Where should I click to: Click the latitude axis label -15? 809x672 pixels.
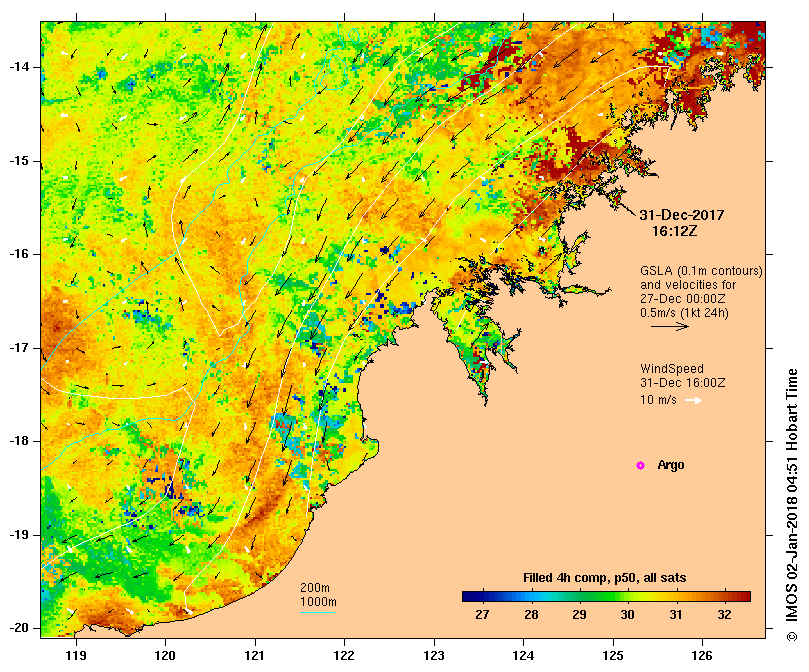coord(18,161)
